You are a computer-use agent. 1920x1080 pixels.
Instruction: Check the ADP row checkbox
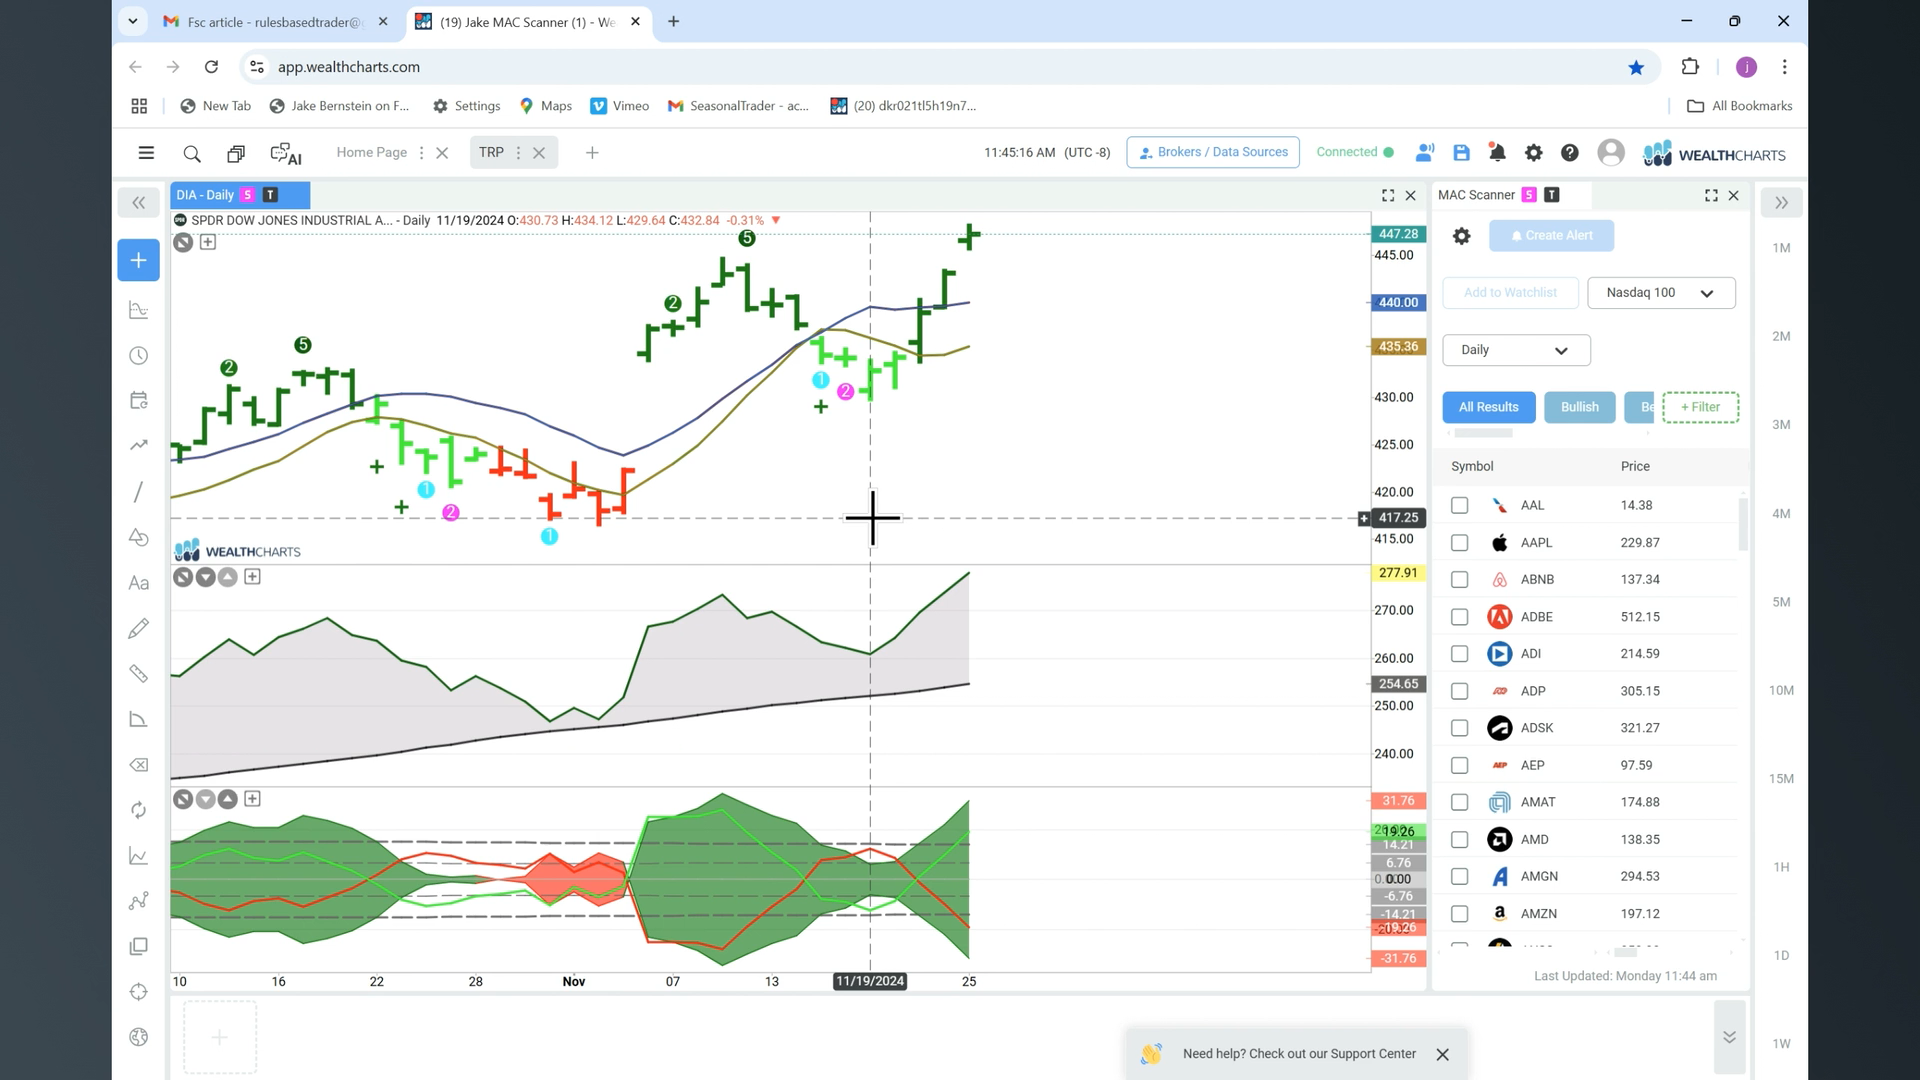[1459, 691]
